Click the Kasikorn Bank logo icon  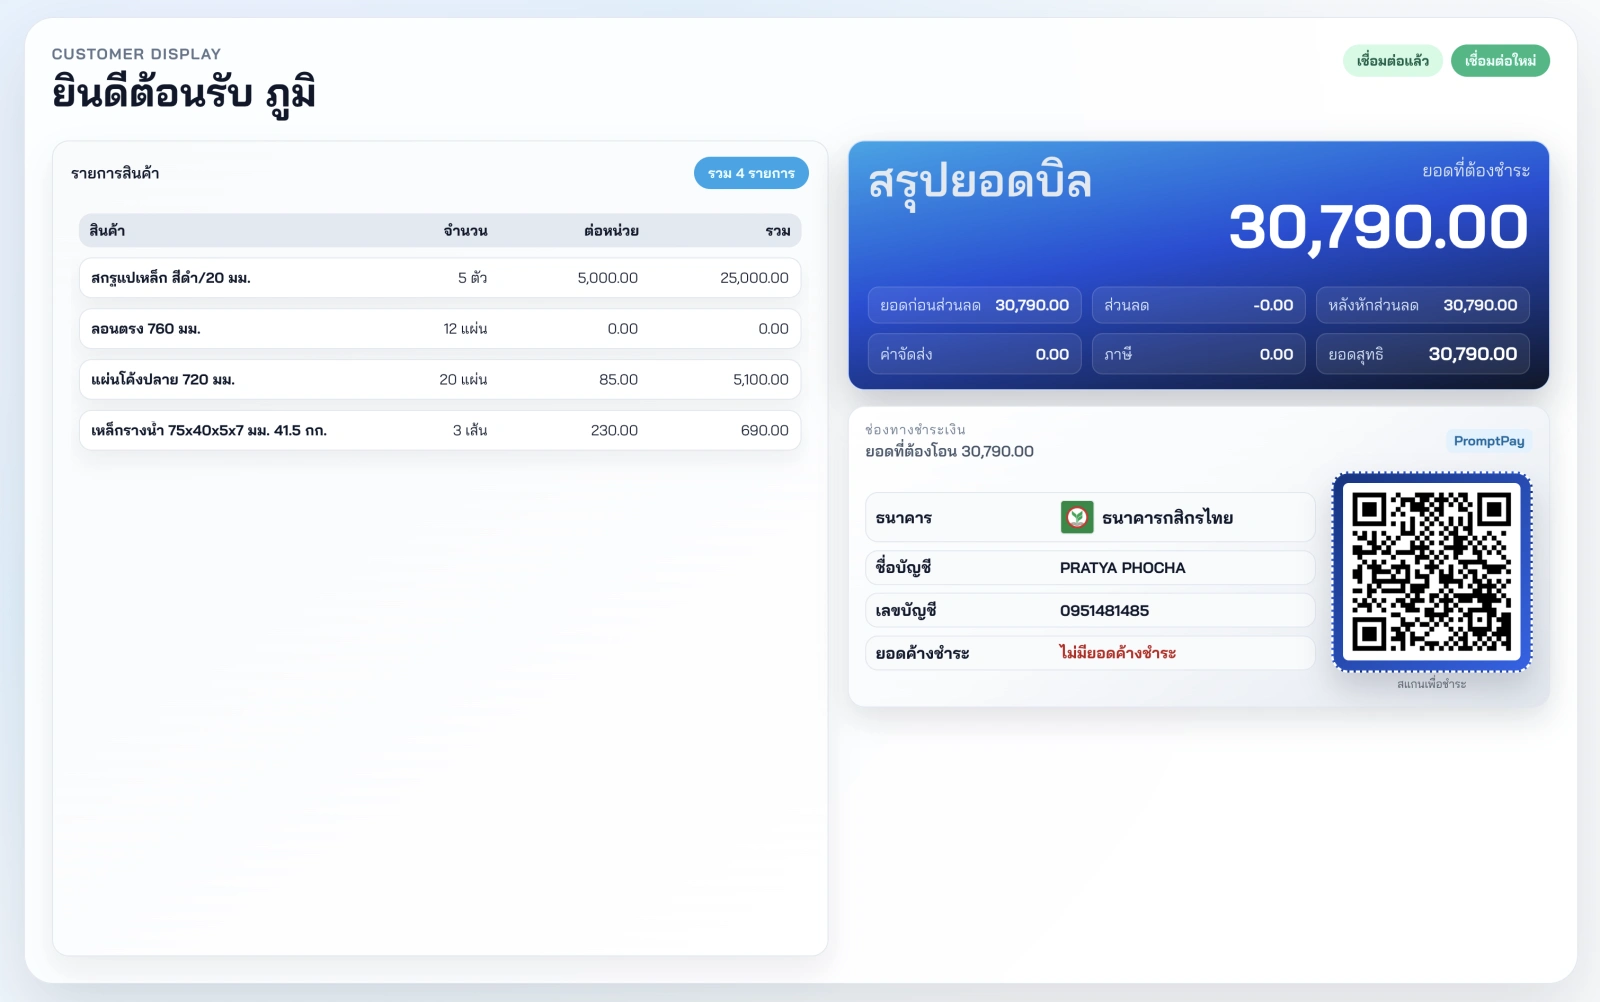click(x=1078, y=518)
